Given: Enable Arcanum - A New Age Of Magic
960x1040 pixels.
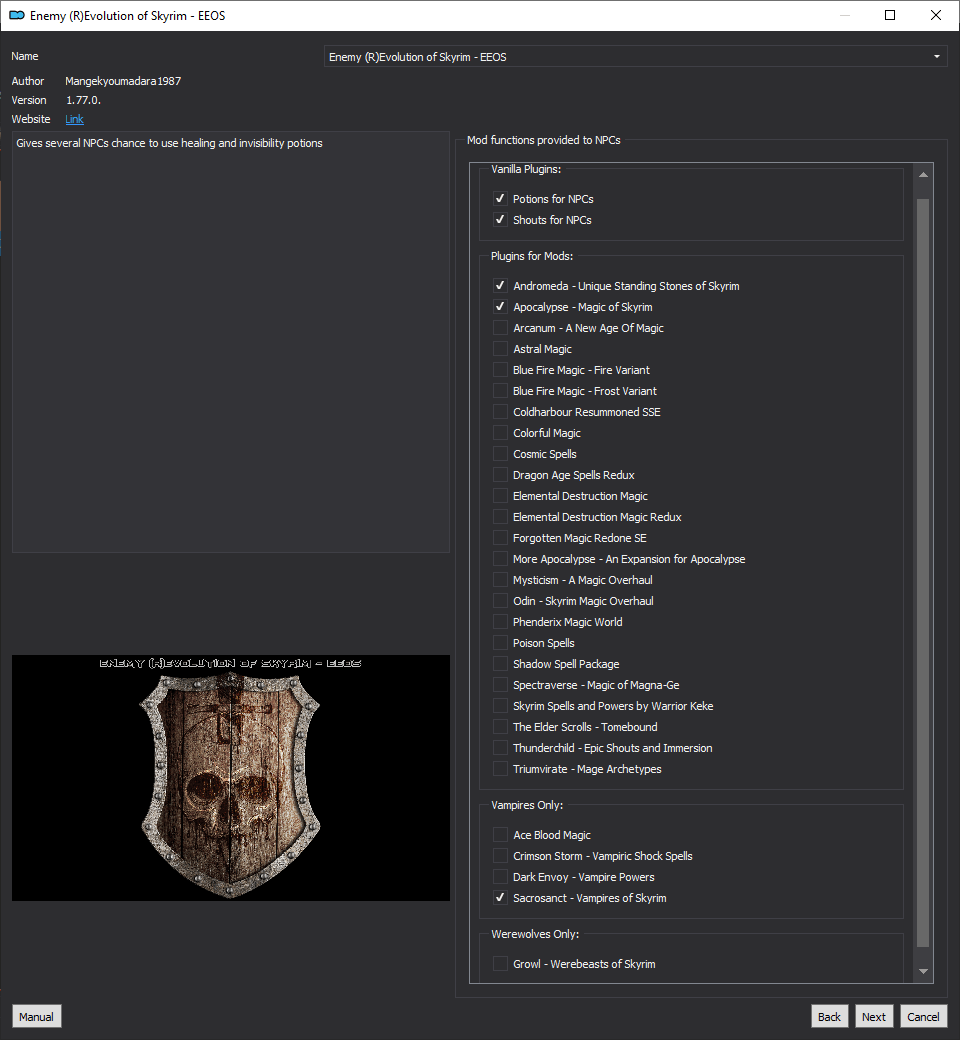Looking at the screenshot, I should click(500, 328).
